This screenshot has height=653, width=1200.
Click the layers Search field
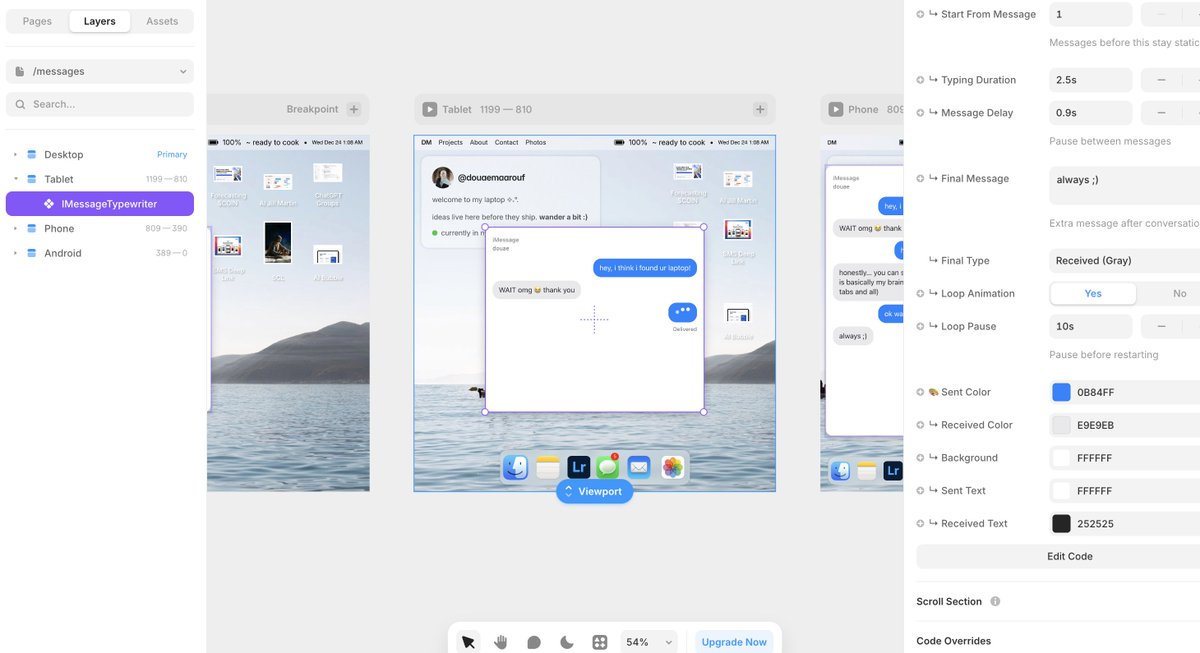(x=100, y=104)
